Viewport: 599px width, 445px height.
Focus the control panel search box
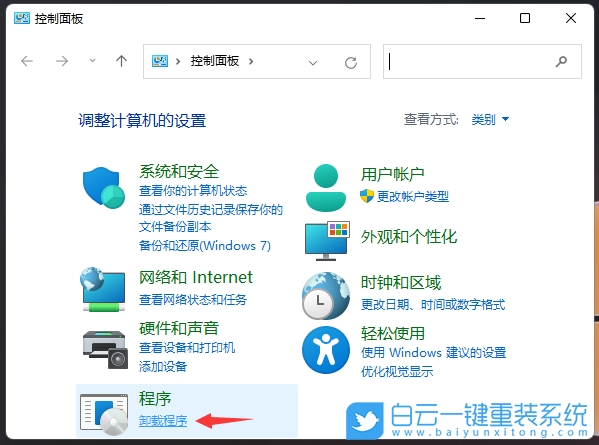click(482, 61)
